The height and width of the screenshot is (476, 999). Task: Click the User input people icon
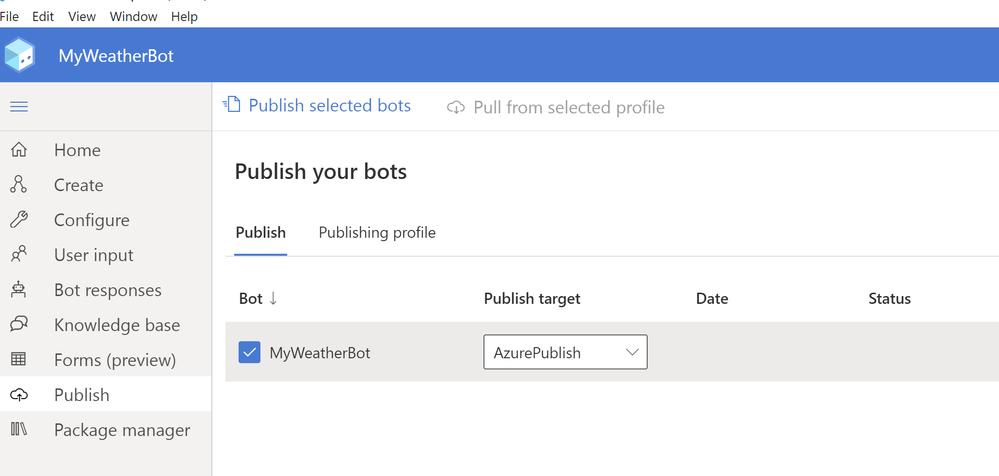[18, 255]
